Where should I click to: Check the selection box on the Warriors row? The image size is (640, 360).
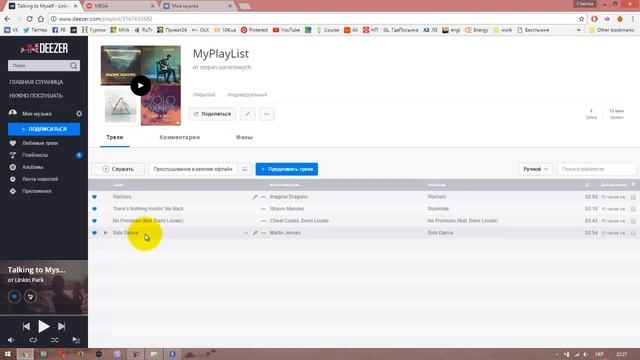[x=633, y=197]
